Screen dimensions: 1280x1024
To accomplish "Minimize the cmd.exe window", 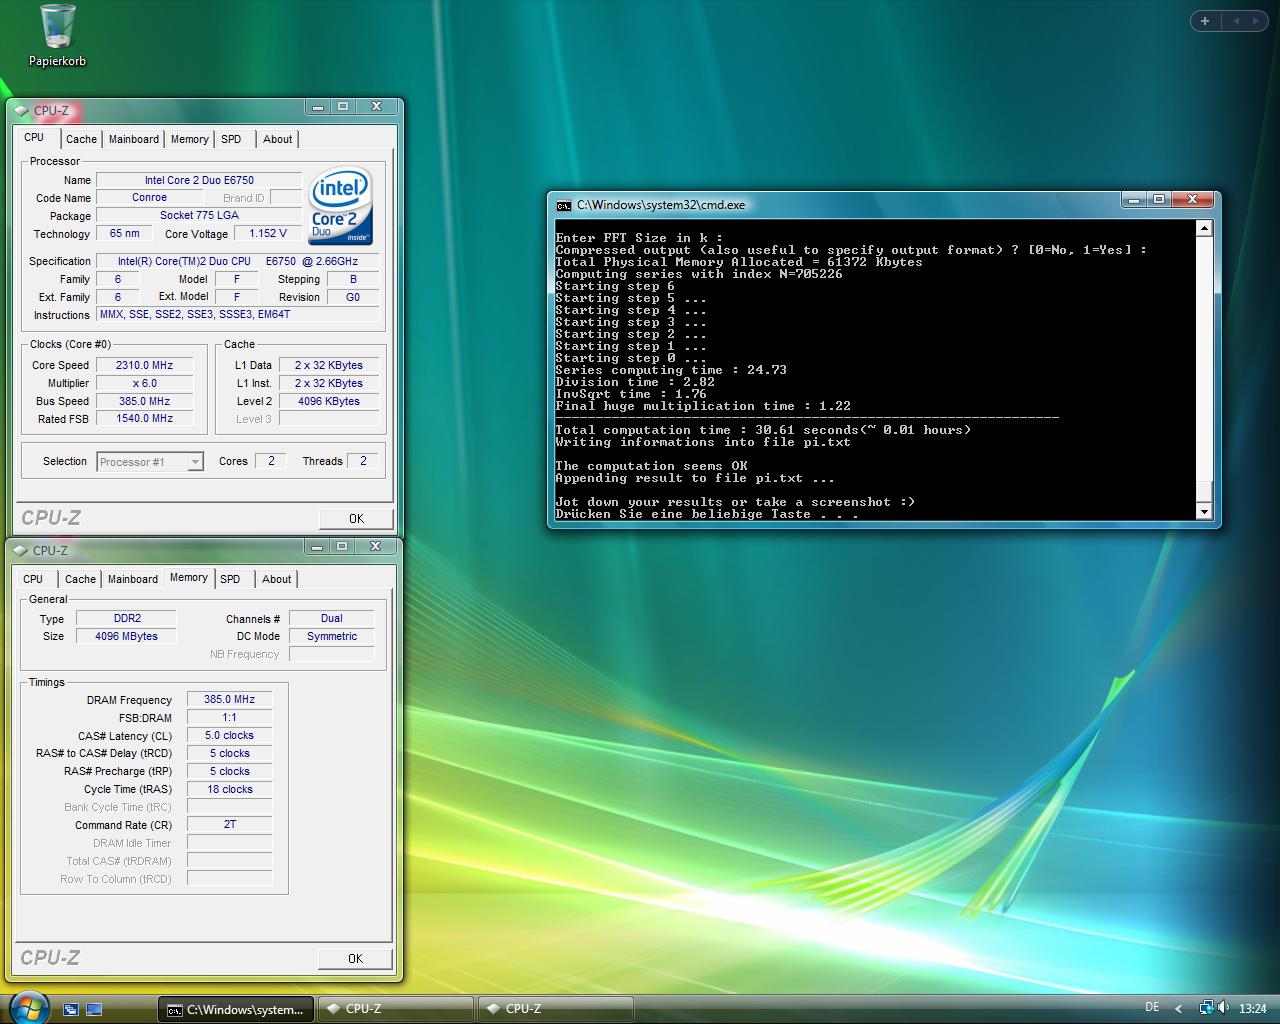I will (1133, 200).
